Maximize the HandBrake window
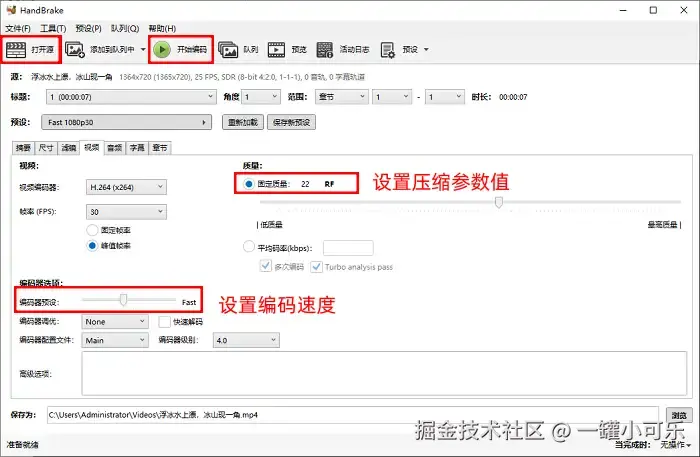The width and height of the screenshot is (700, 457). (653, 10)
